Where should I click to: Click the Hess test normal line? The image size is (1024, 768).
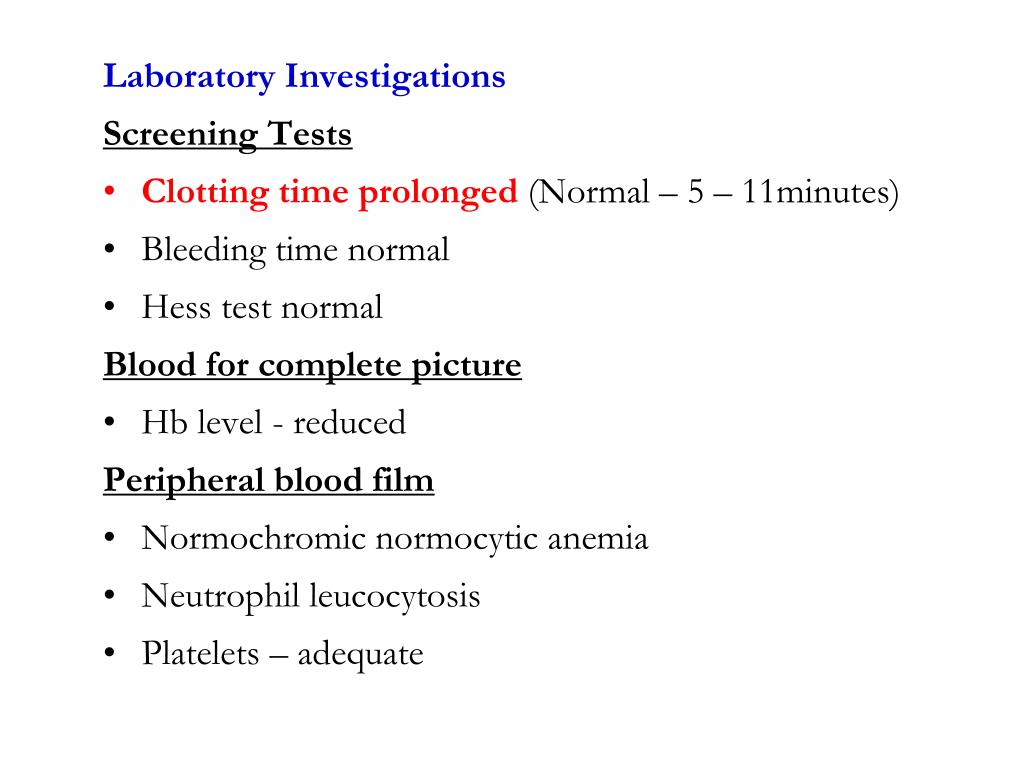coord(262,308)
